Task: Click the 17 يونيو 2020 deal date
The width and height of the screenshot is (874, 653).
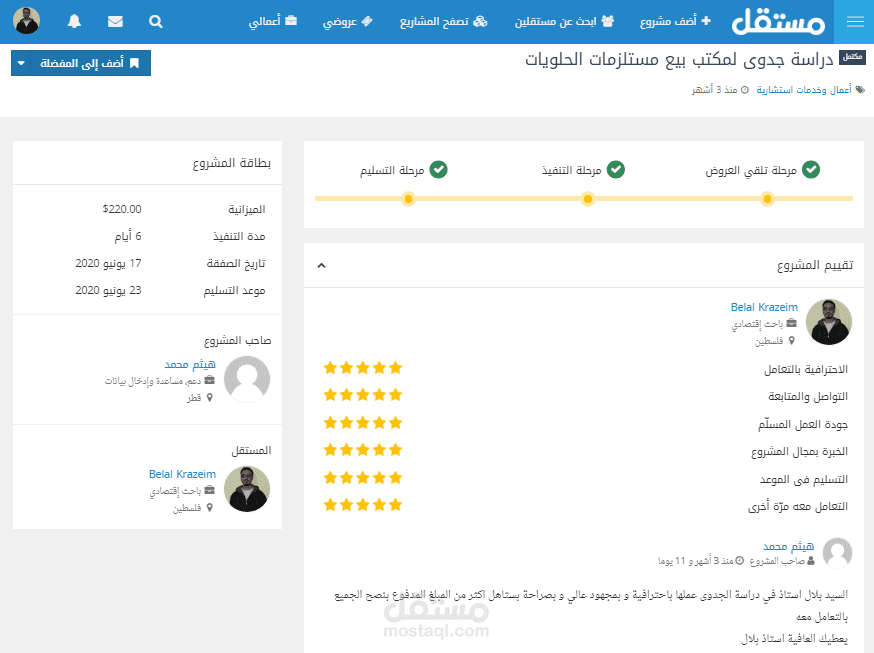Action: [x=109, y=263]
